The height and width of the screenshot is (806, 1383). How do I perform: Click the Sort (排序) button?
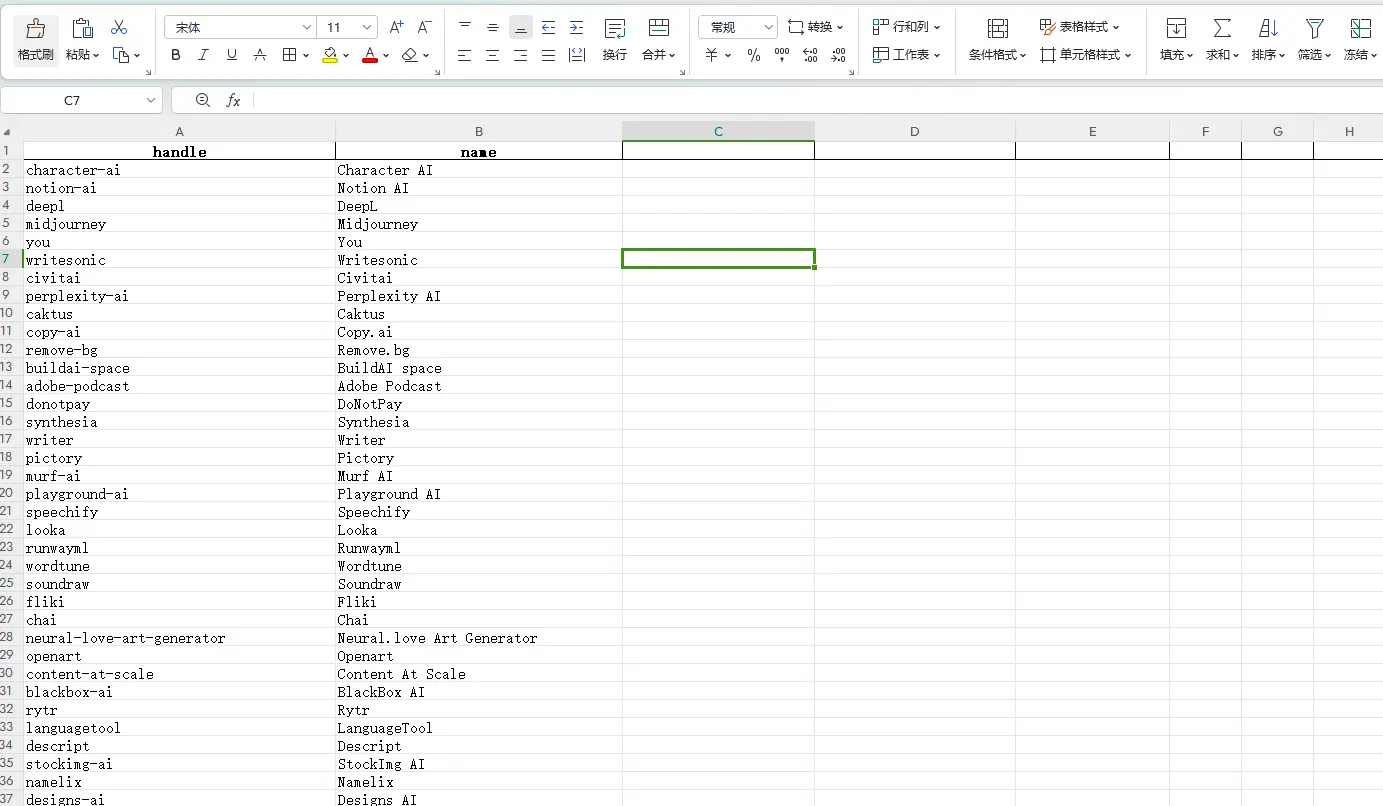(x=1268, y=39)
